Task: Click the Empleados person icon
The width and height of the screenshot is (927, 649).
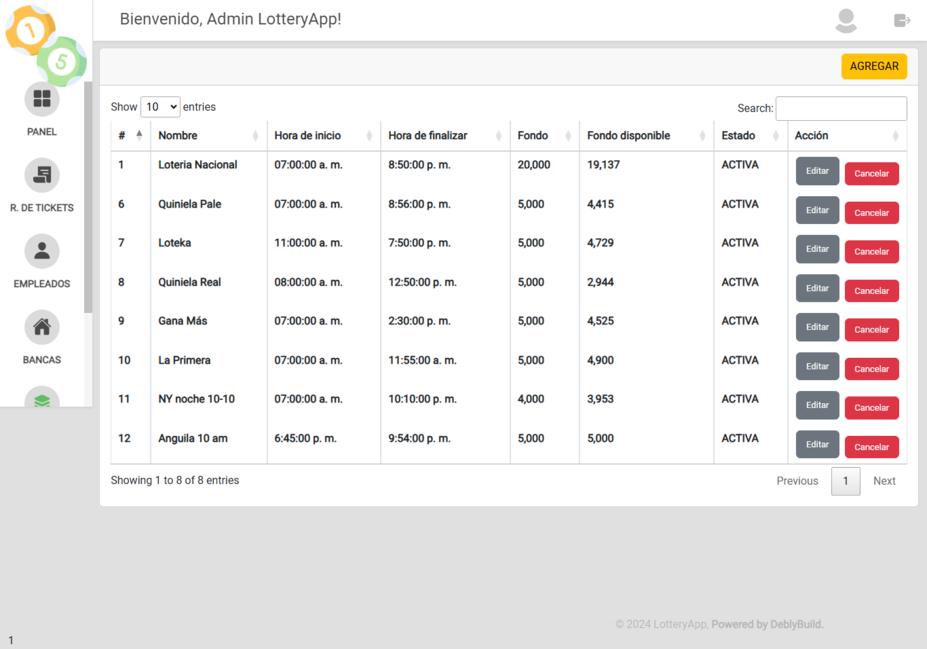Action: [x=41, y=251]
